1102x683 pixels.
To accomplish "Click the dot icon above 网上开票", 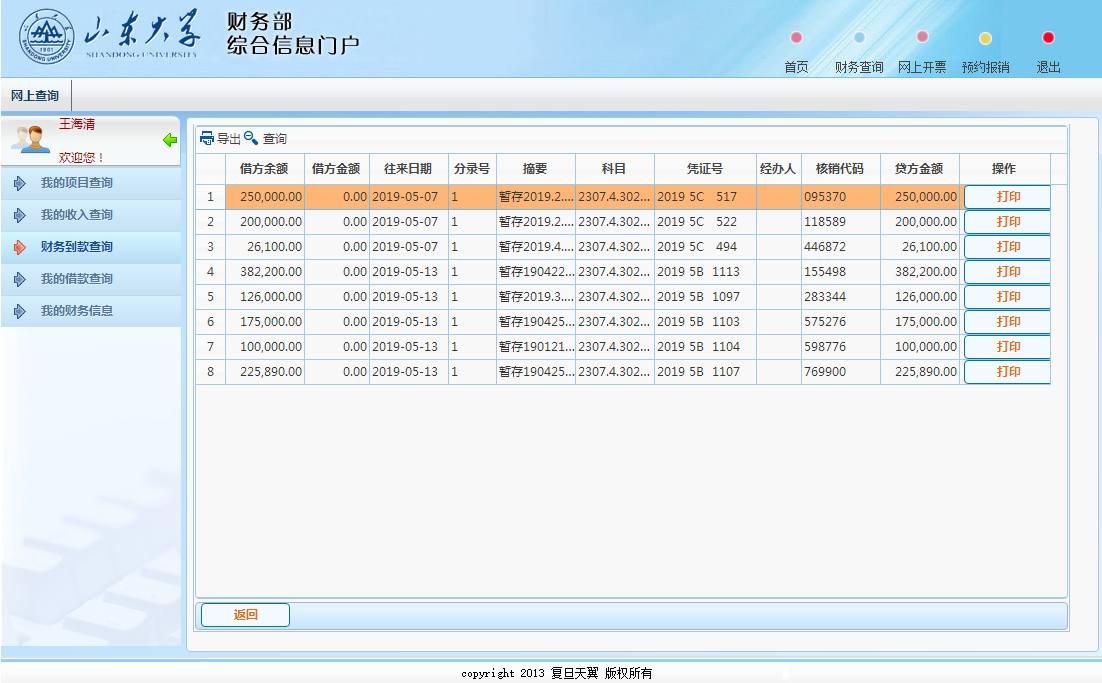I will (x=922, y=37).
